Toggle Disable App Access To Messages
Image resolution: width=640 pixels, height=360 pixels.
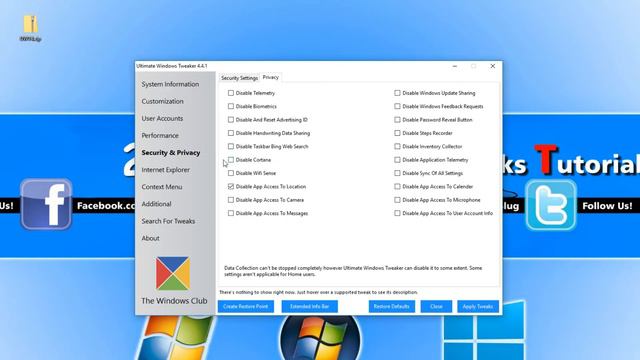point(231,213)
